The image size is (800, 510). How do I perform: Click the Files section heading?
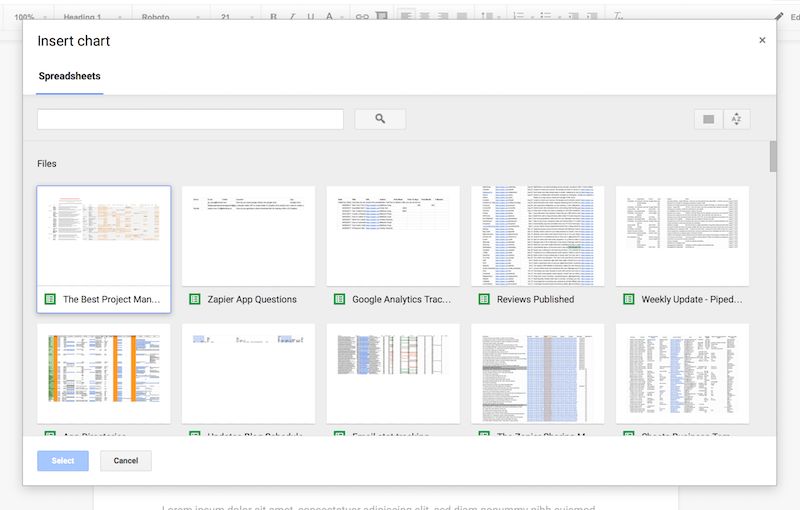coord(46,164)
